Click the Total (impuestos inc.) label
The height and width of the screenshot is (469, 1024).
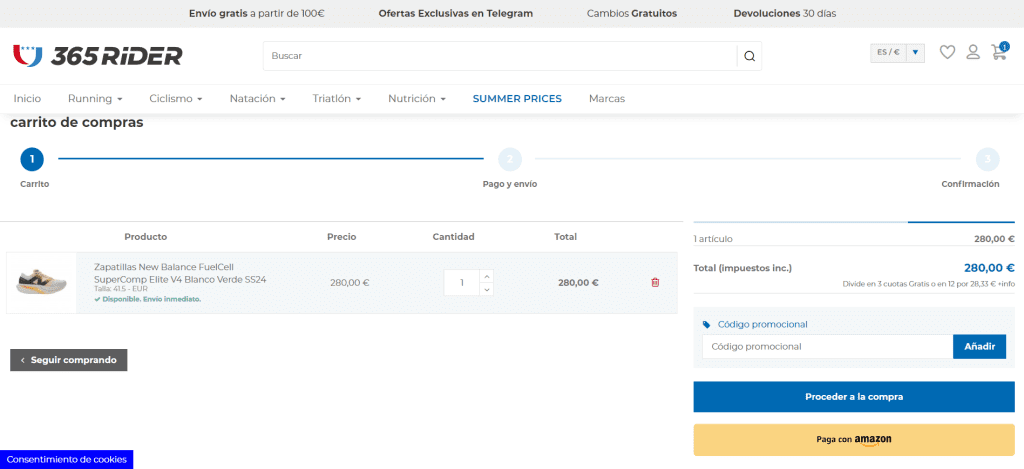pyautogui.click(x=743, y=268)
